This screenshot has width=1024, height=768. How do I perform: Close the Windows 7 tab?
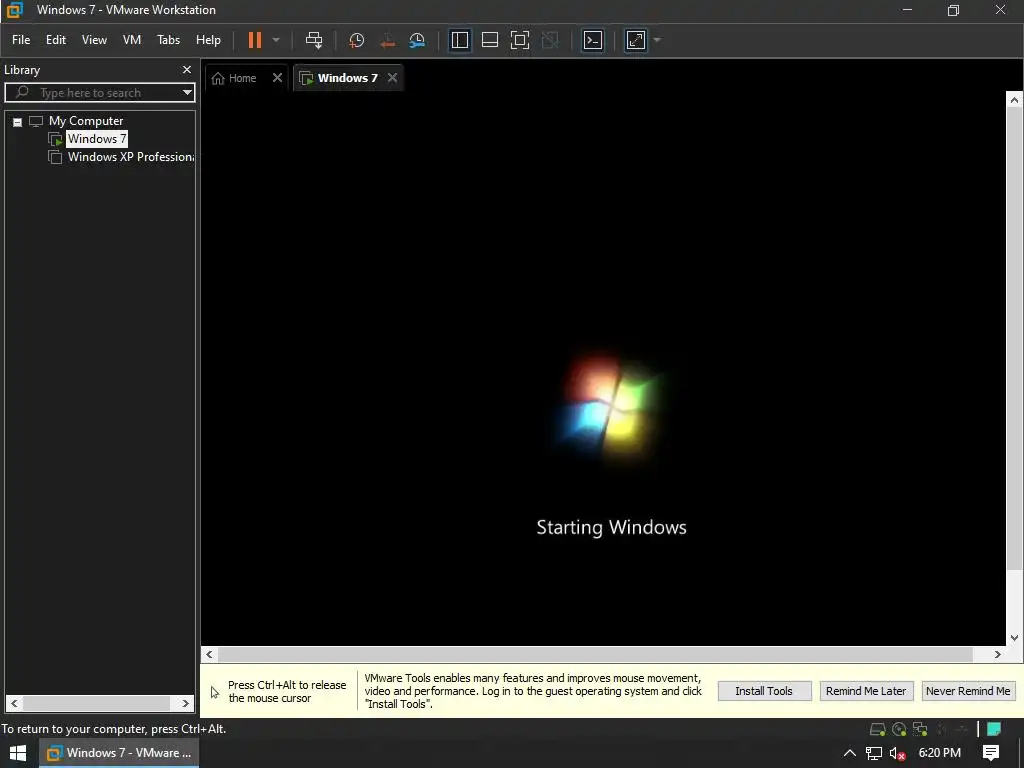(x=392, y=78)
